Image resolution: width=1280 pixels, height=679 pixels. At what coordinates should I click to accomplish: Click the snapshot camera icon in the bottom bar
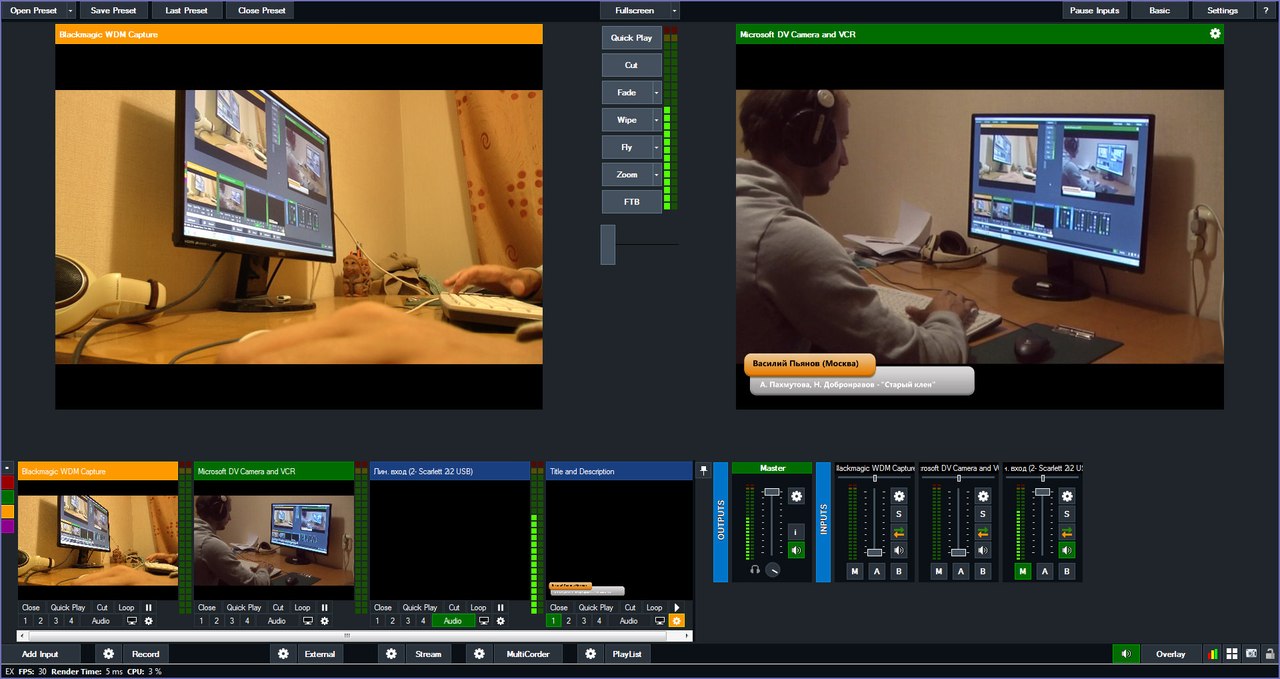1250,653
